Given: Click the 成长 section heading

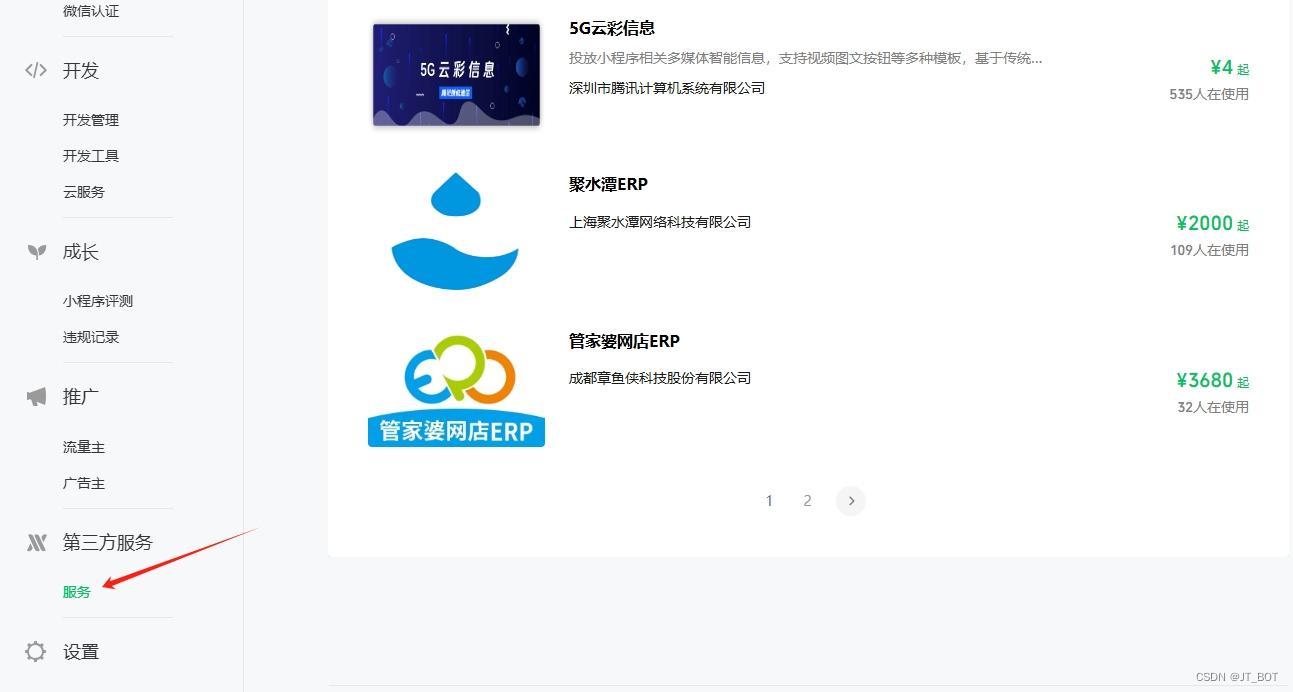Looking at the screenshot, I should pos(81,252).
